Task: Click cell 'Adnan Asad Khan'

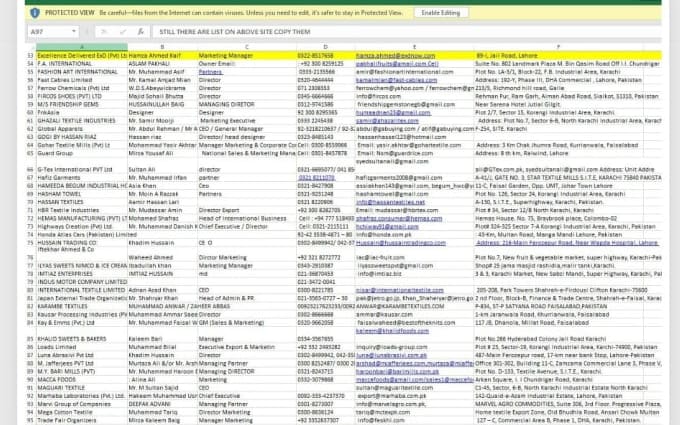Action: pos(152,290)
